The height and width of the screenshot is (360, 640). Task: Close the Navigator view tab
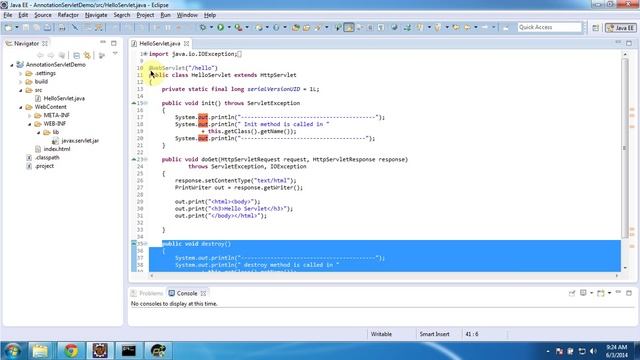click(x=45, y=43)
